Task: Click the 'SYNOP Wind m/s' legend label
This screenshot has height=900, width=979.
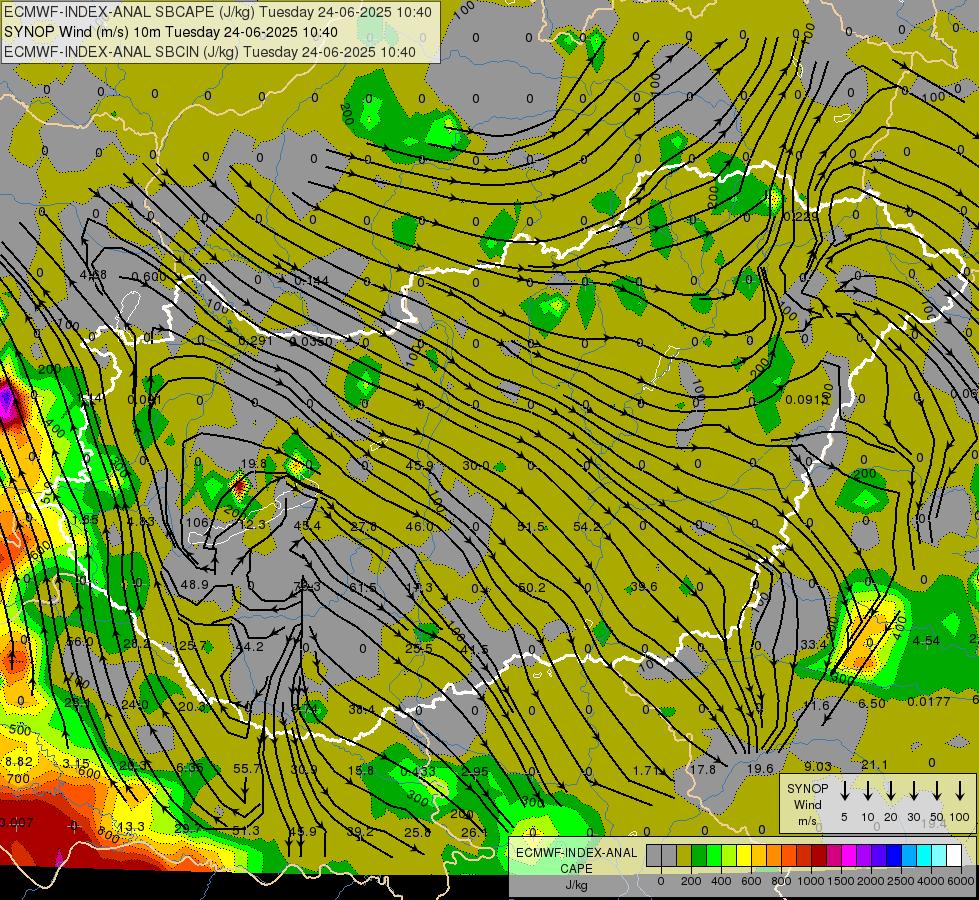Action: (x=807, y=804)
